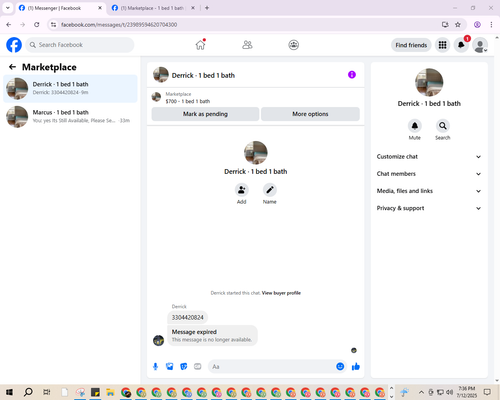Open Windows taskbar search
The width and height of the screenshot is (500, 400).
pos(28,392)
